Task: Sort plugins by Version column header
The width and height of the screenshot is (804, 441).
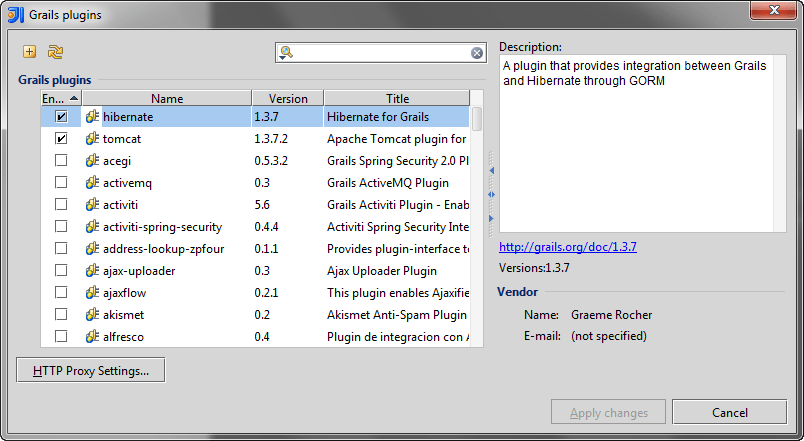Action: pyautogui.click(x=287, y=98)
